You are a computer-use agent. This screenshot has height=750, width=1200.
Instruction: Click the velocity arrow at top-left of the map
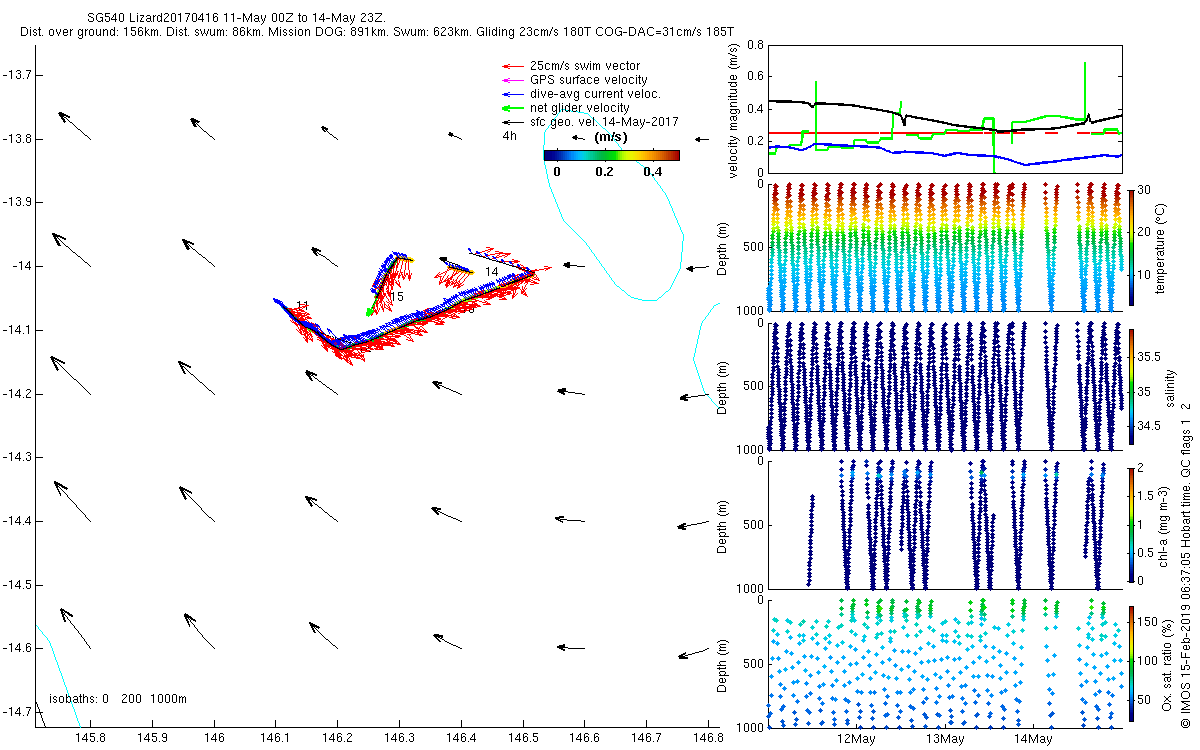74,125
